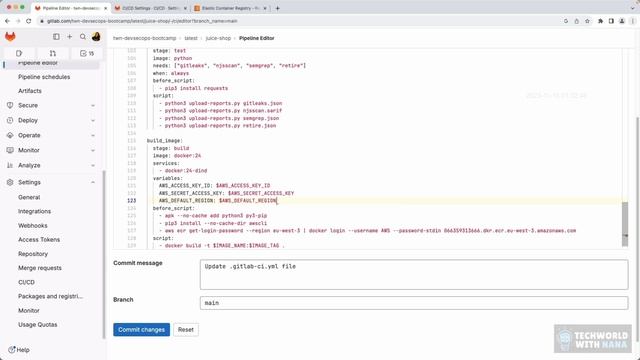
Task: Open the browser profile icon
Action: [622, 21]
